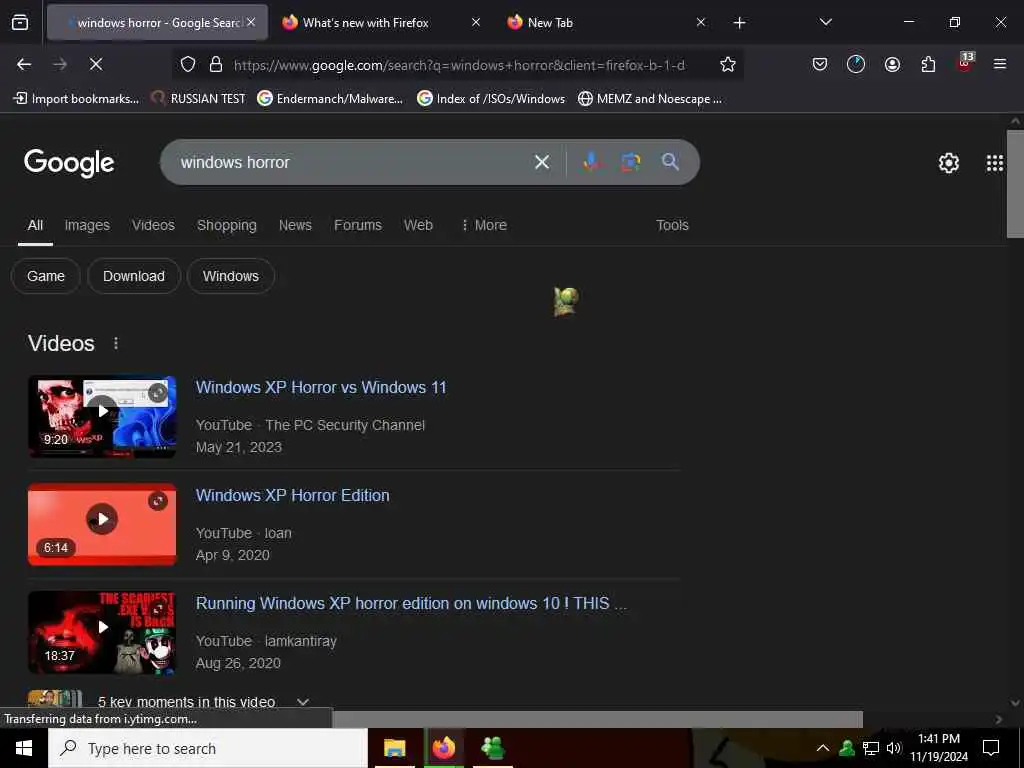Play the 6:14 red video thumbnail
The image size is (1024, 768).
(x=102, y=524)
